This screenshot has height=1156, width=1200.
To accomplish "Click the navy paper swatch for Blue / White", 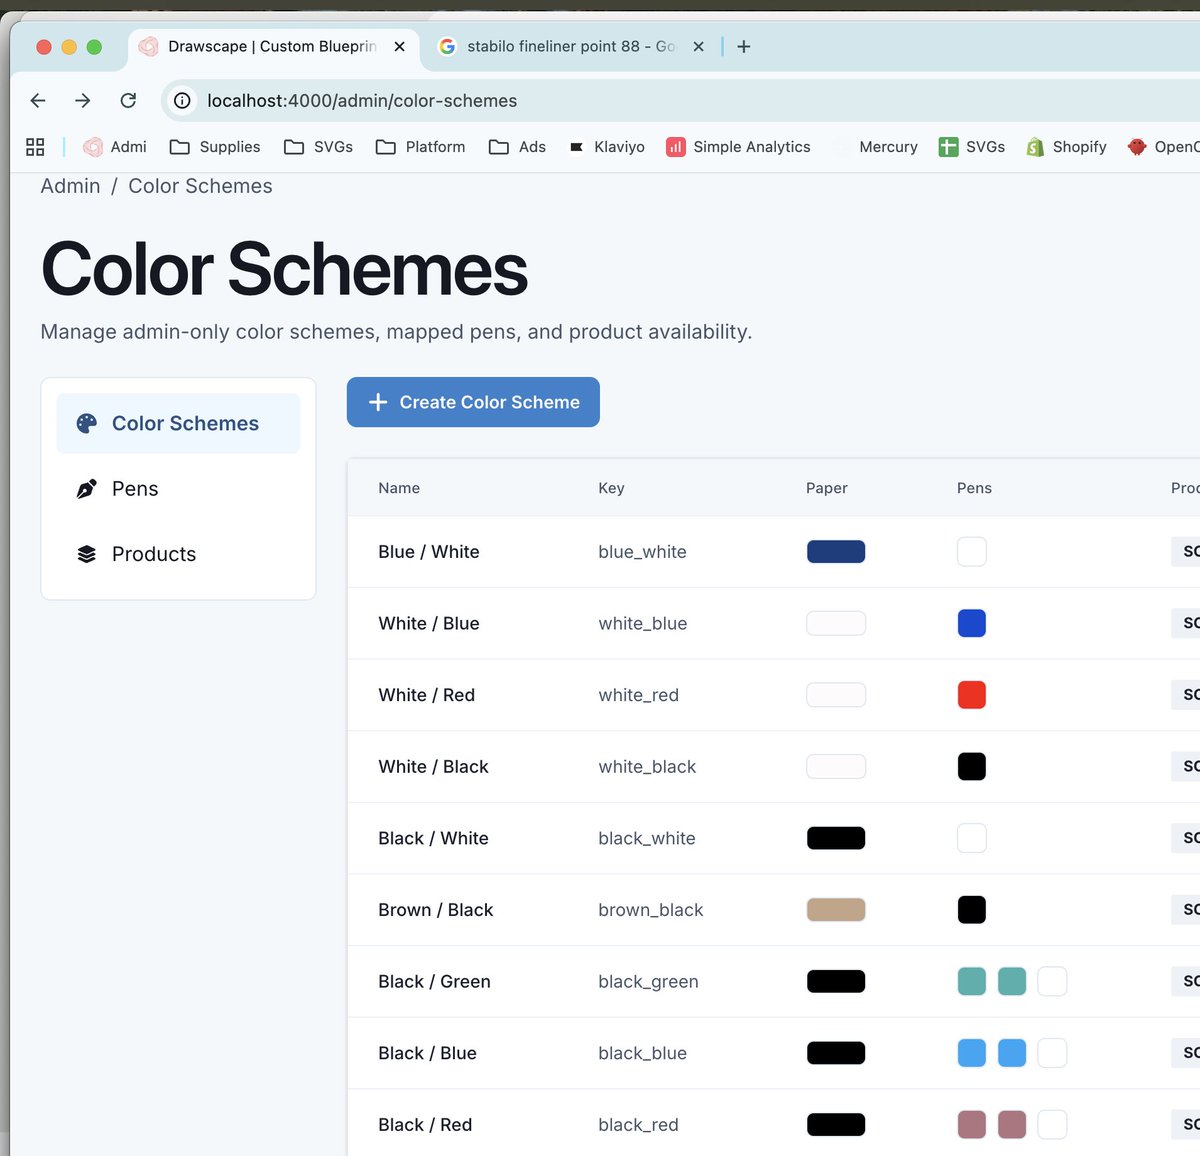I will tap(836, 552).
